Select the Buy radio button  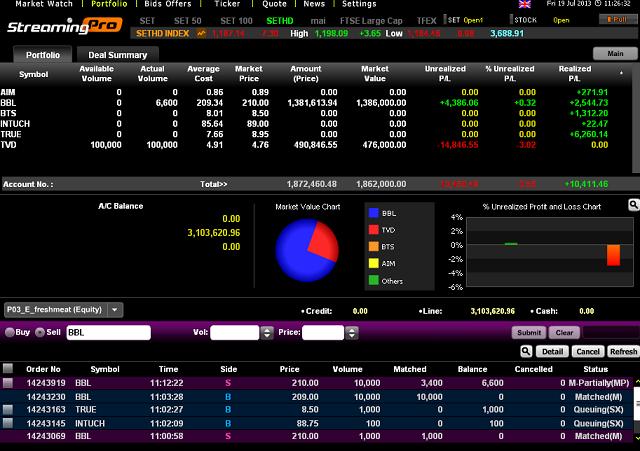click(9, 333)
